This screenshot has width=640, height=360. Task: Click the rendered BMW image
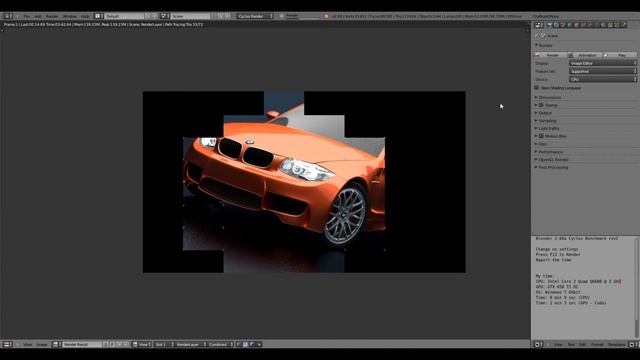pyautogui.click(x=304, y=182)
